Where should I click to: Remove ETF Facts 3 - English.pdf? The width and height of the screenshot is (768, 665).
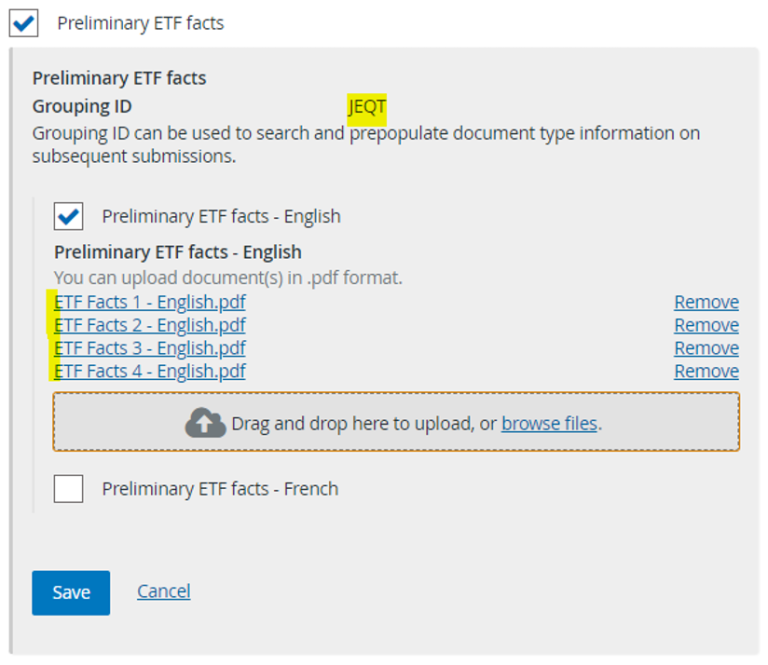[706, 348]
